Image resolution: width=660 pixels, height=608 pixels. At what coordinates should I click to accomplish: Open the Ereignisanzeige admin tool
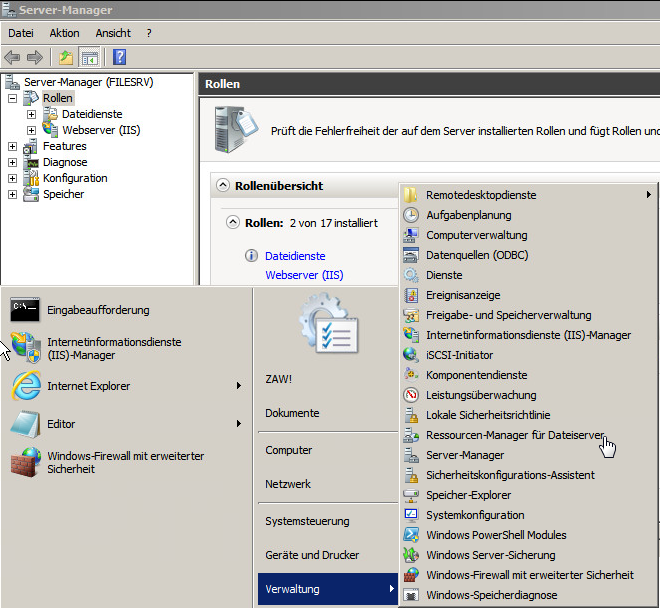[x=463, y=295]
